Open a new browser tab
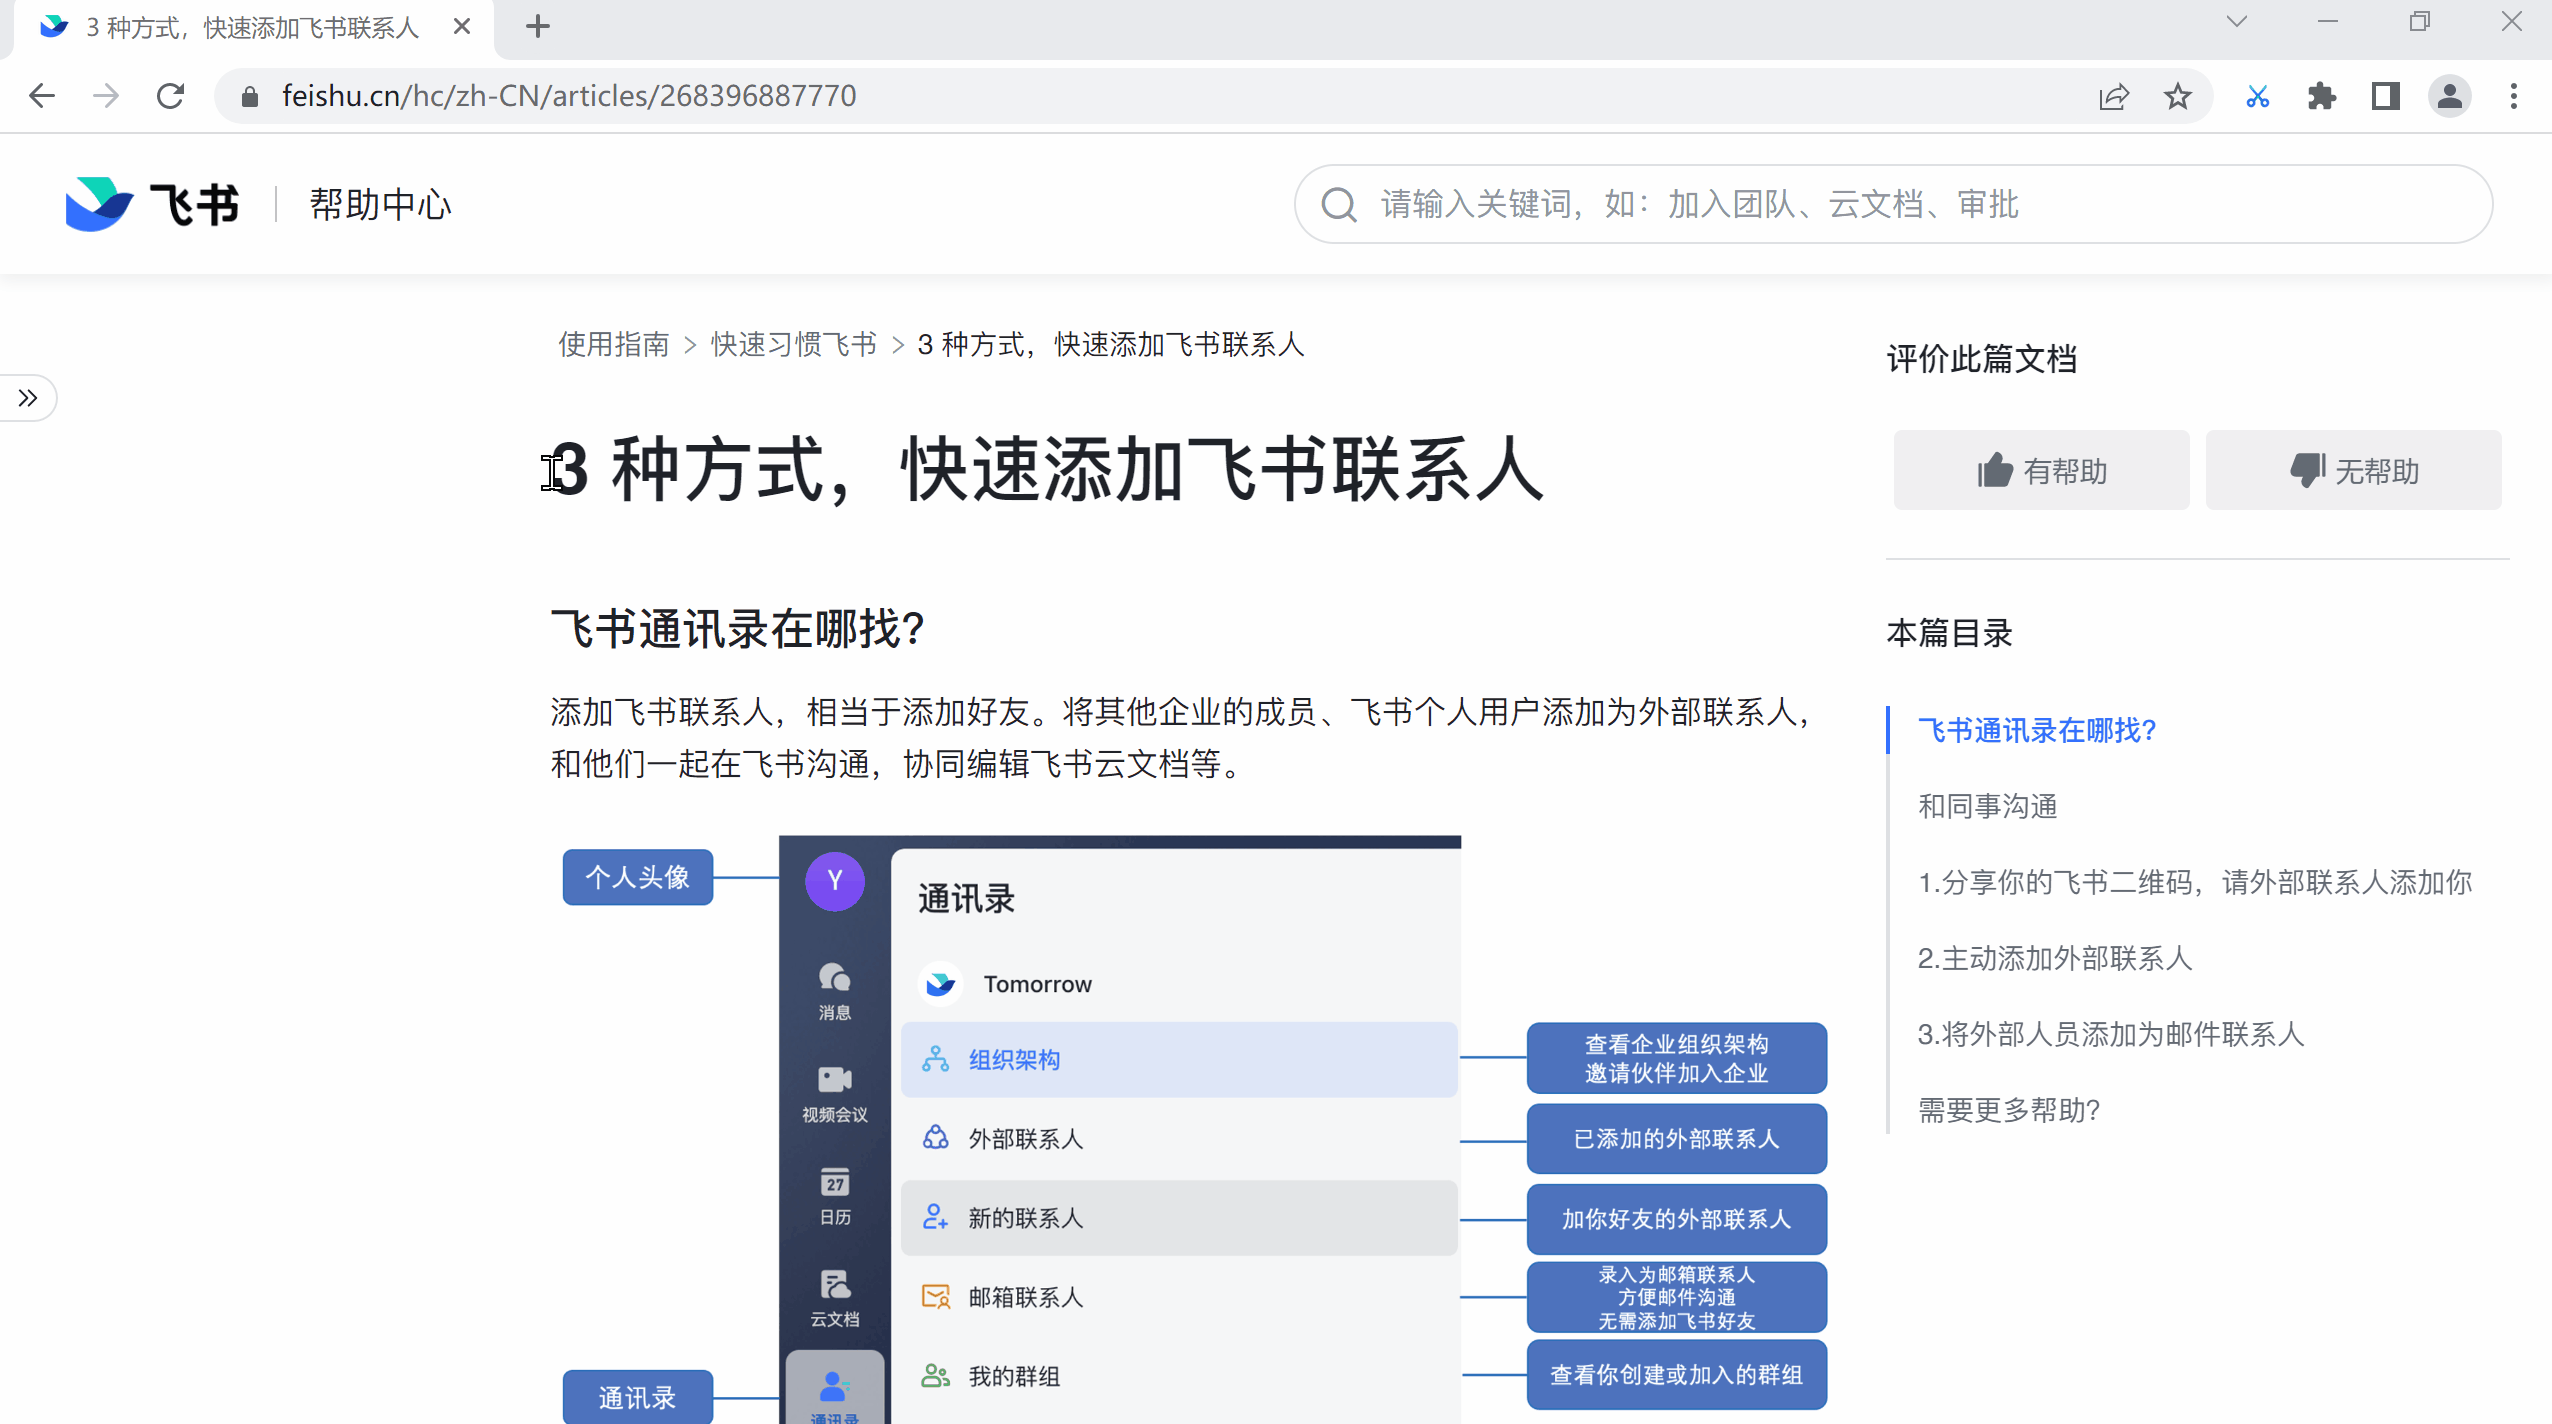Screen dimensions: 2552x1424 (x=538, y=27)
